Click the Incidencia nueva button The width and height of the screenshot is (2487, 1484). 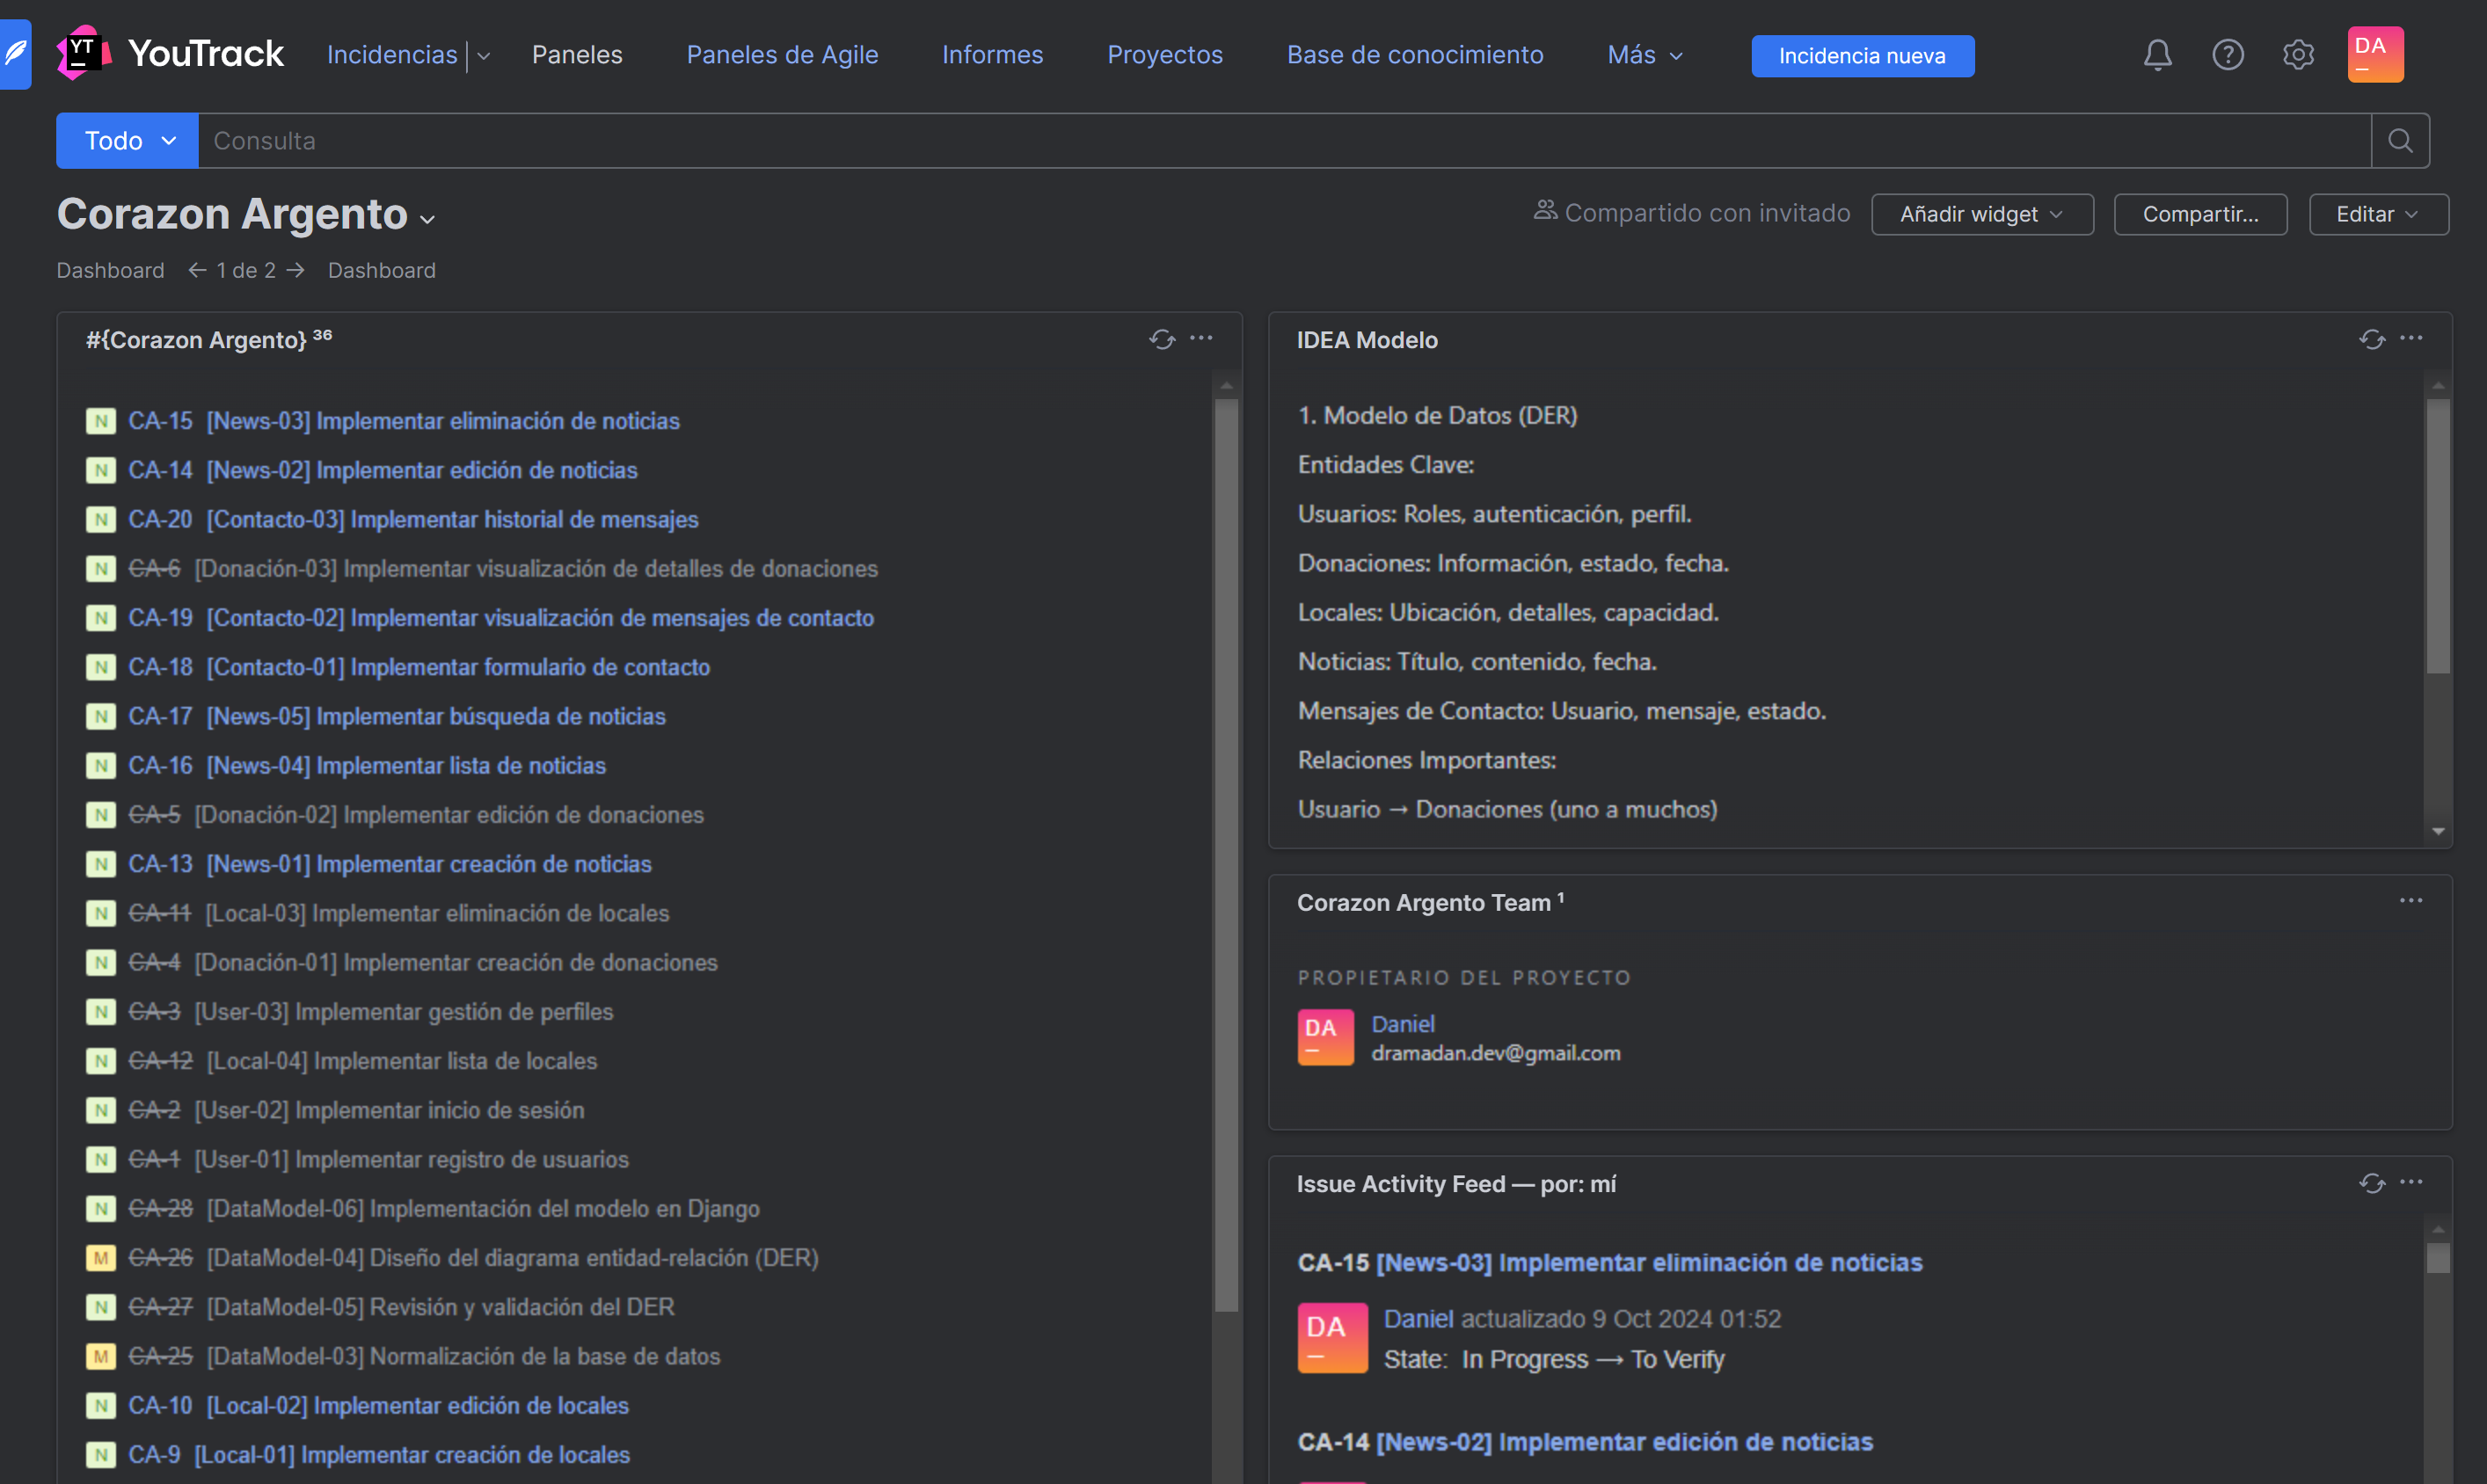tap(1861, 56)
